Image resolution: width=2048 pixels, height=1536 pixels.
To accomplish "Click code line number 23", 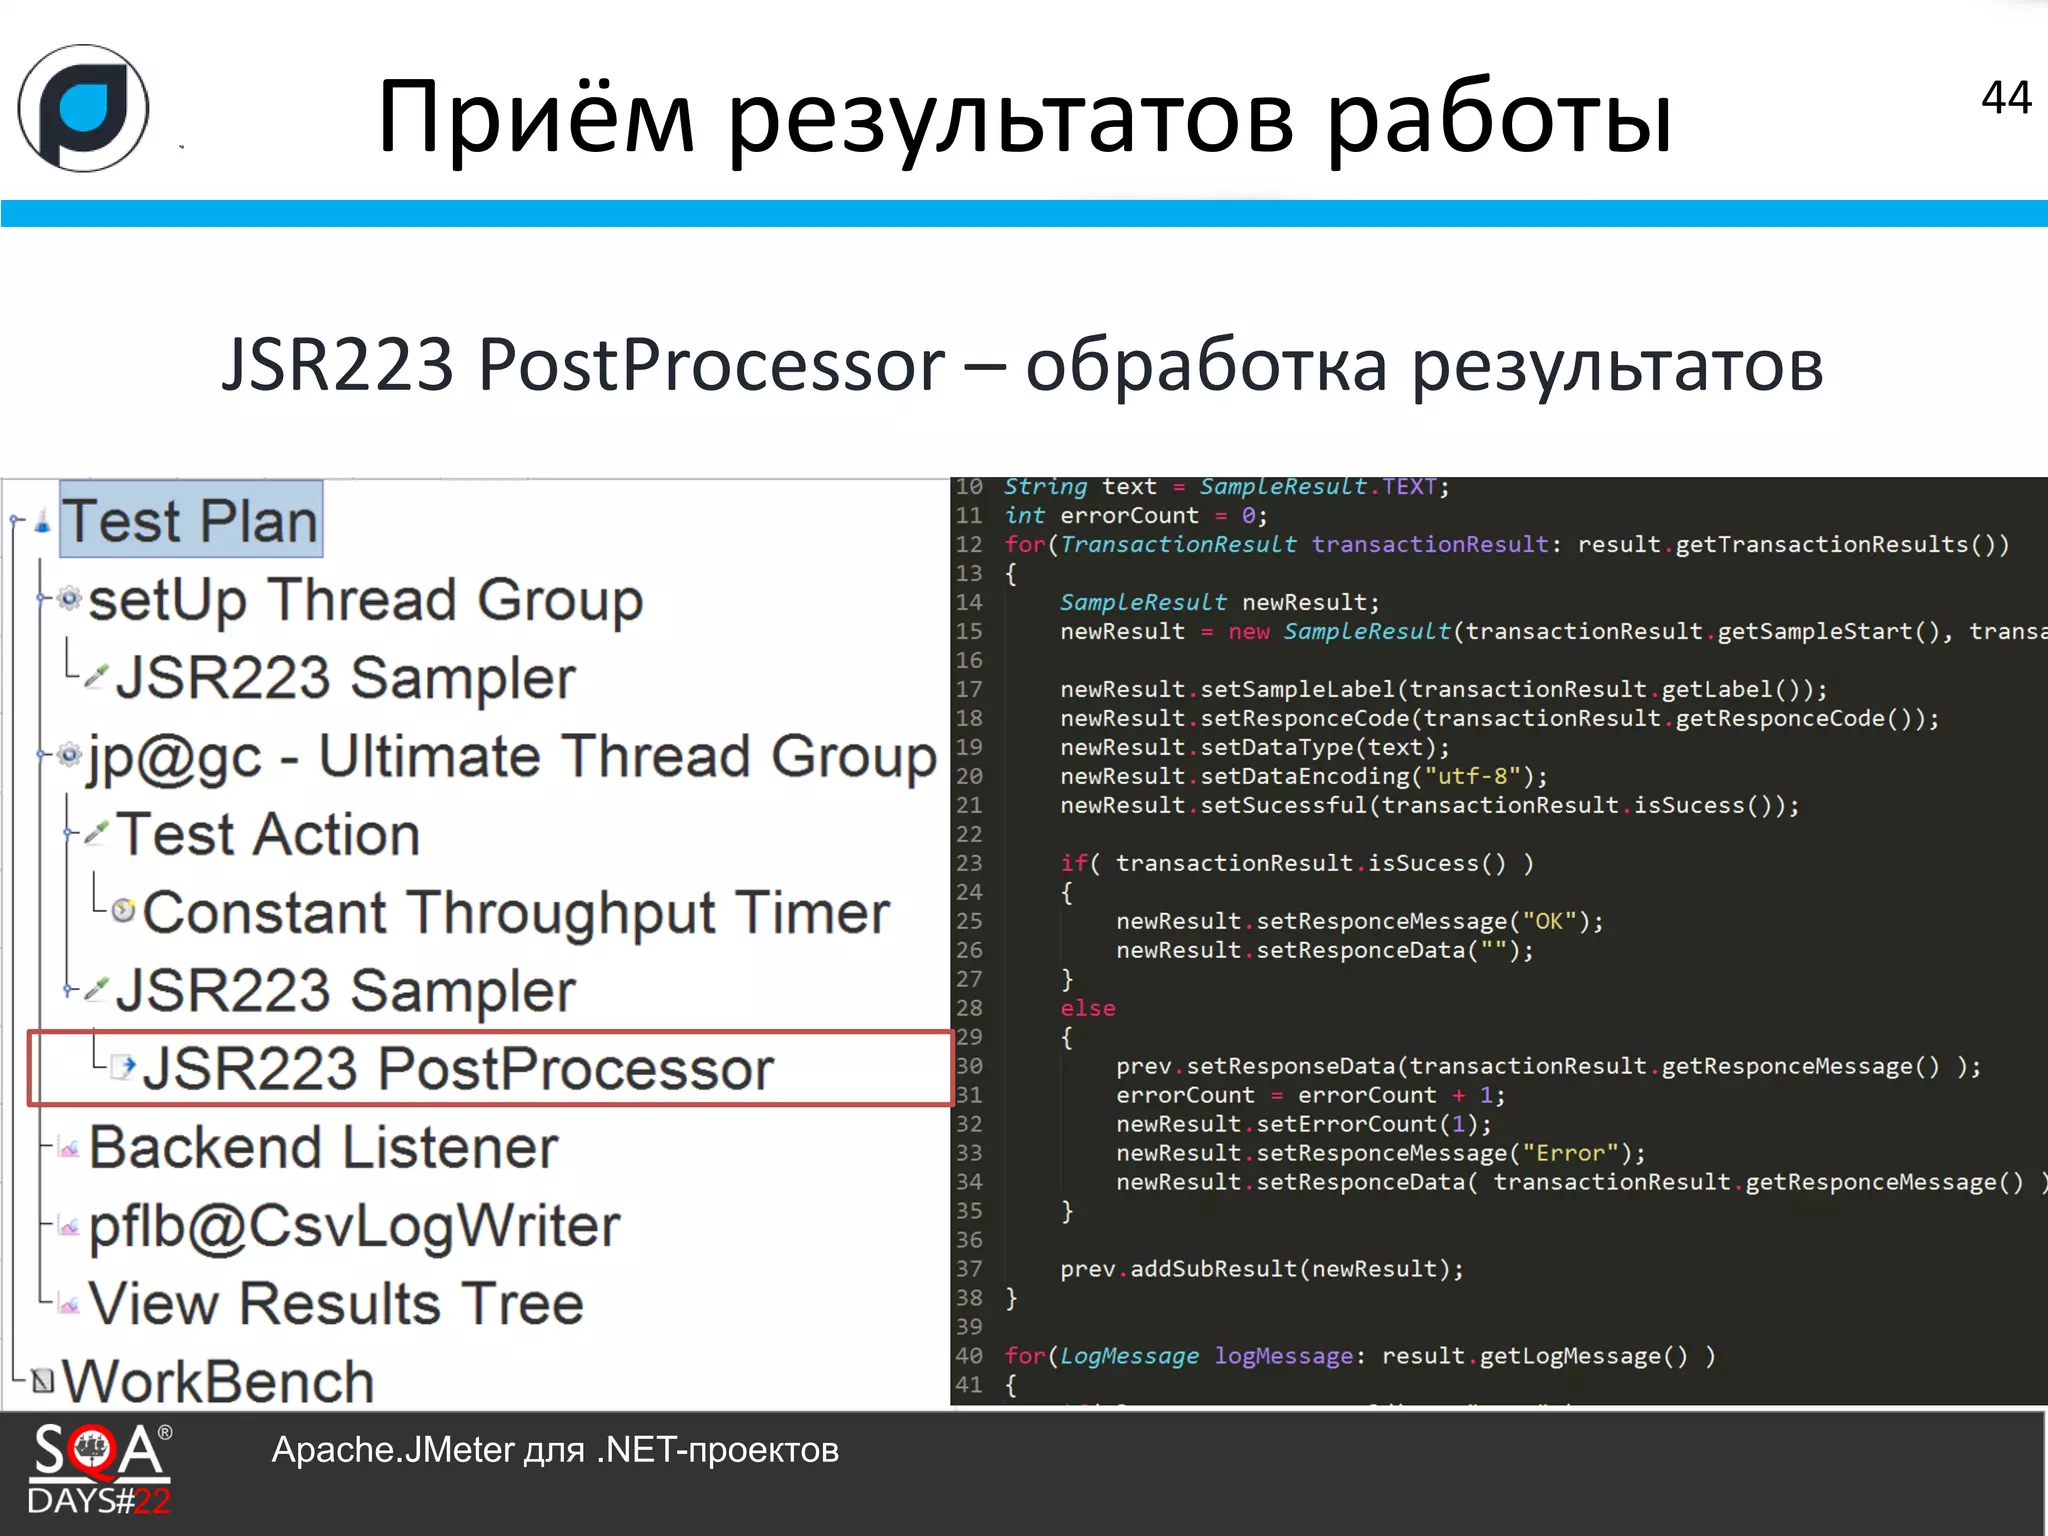I will (x=968, y=863).
